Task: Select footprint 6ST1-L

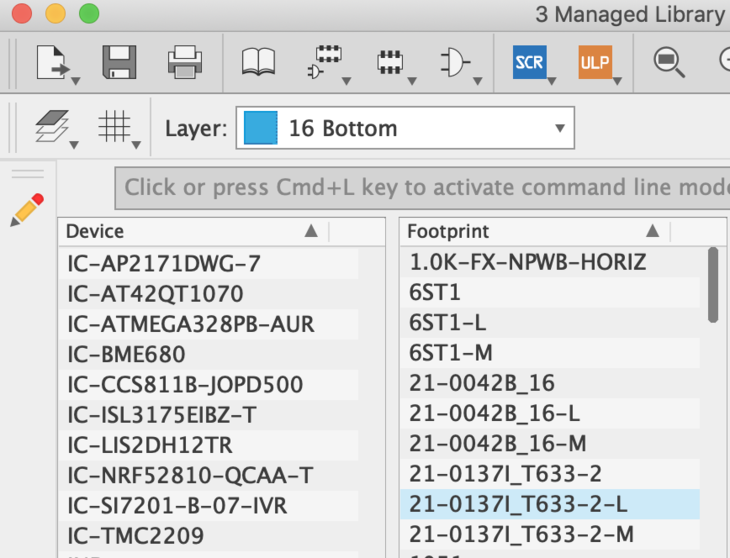Action: [550, 323]
